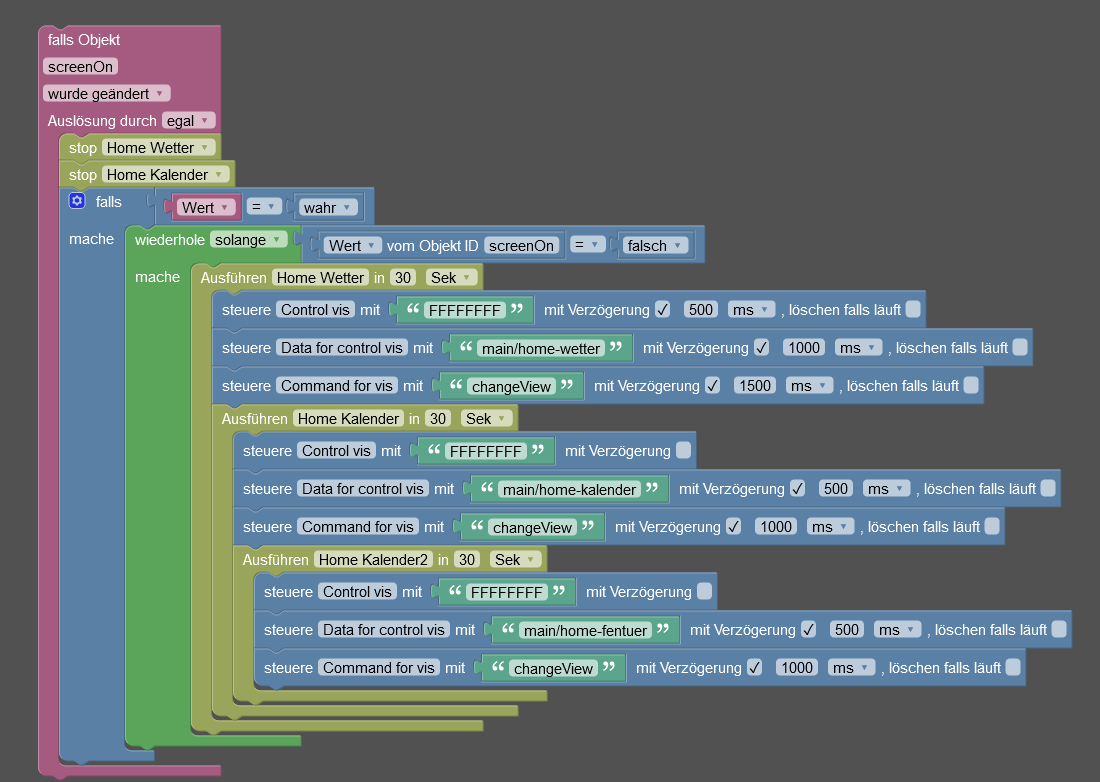The image size is (1100, 782).
Task: Select the 'wiederhole' loop block
Action: coord(169,240)
